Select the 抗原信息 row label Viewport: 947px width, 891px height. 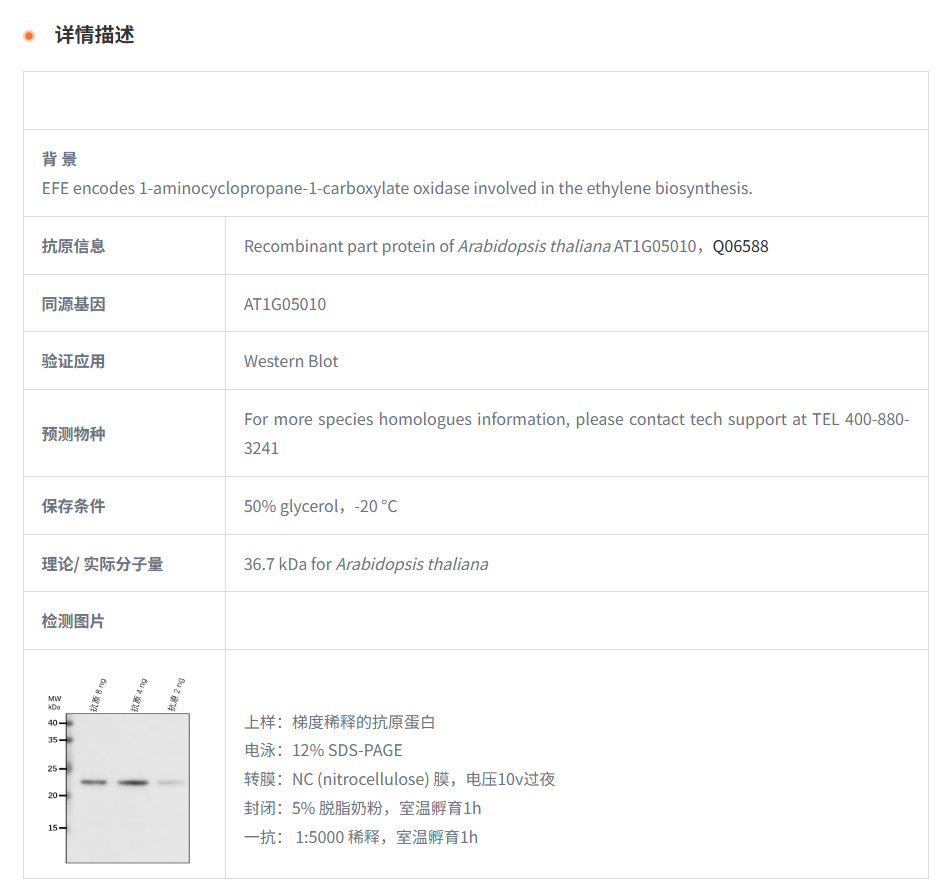[x=73, y=246]
